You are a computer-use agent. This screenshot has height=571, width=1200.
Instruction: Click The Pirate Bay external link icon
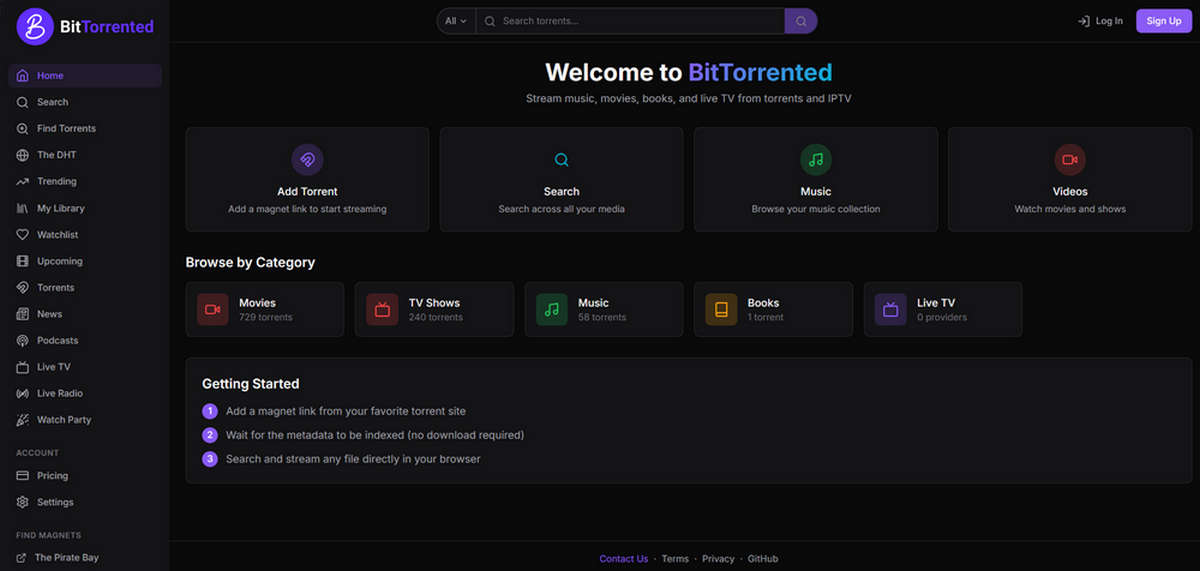22,558
